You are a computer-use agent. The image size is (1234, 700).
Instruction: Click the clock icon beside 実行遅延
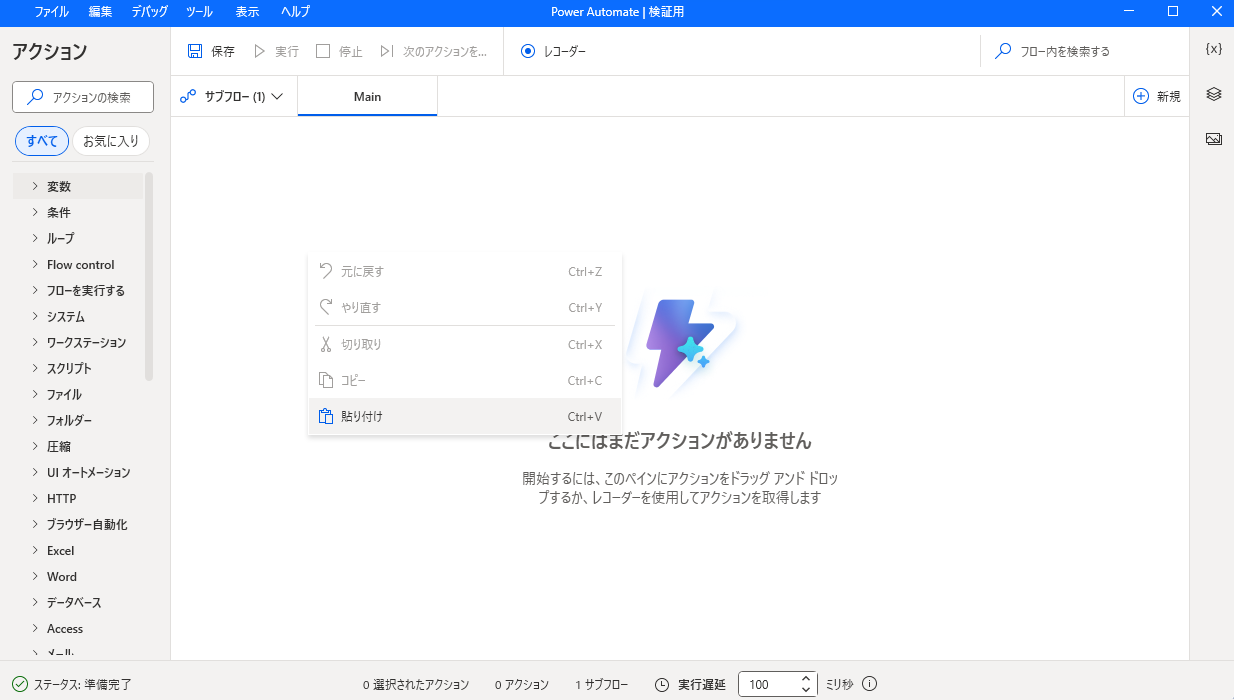click(x=662, y=685)
